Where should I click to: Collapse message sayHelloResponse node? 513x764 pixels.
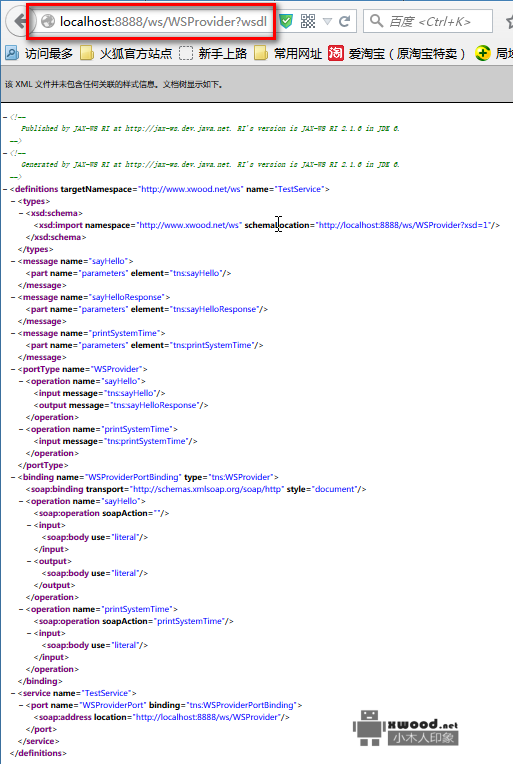pyautogui.click(x=13, y=297)
